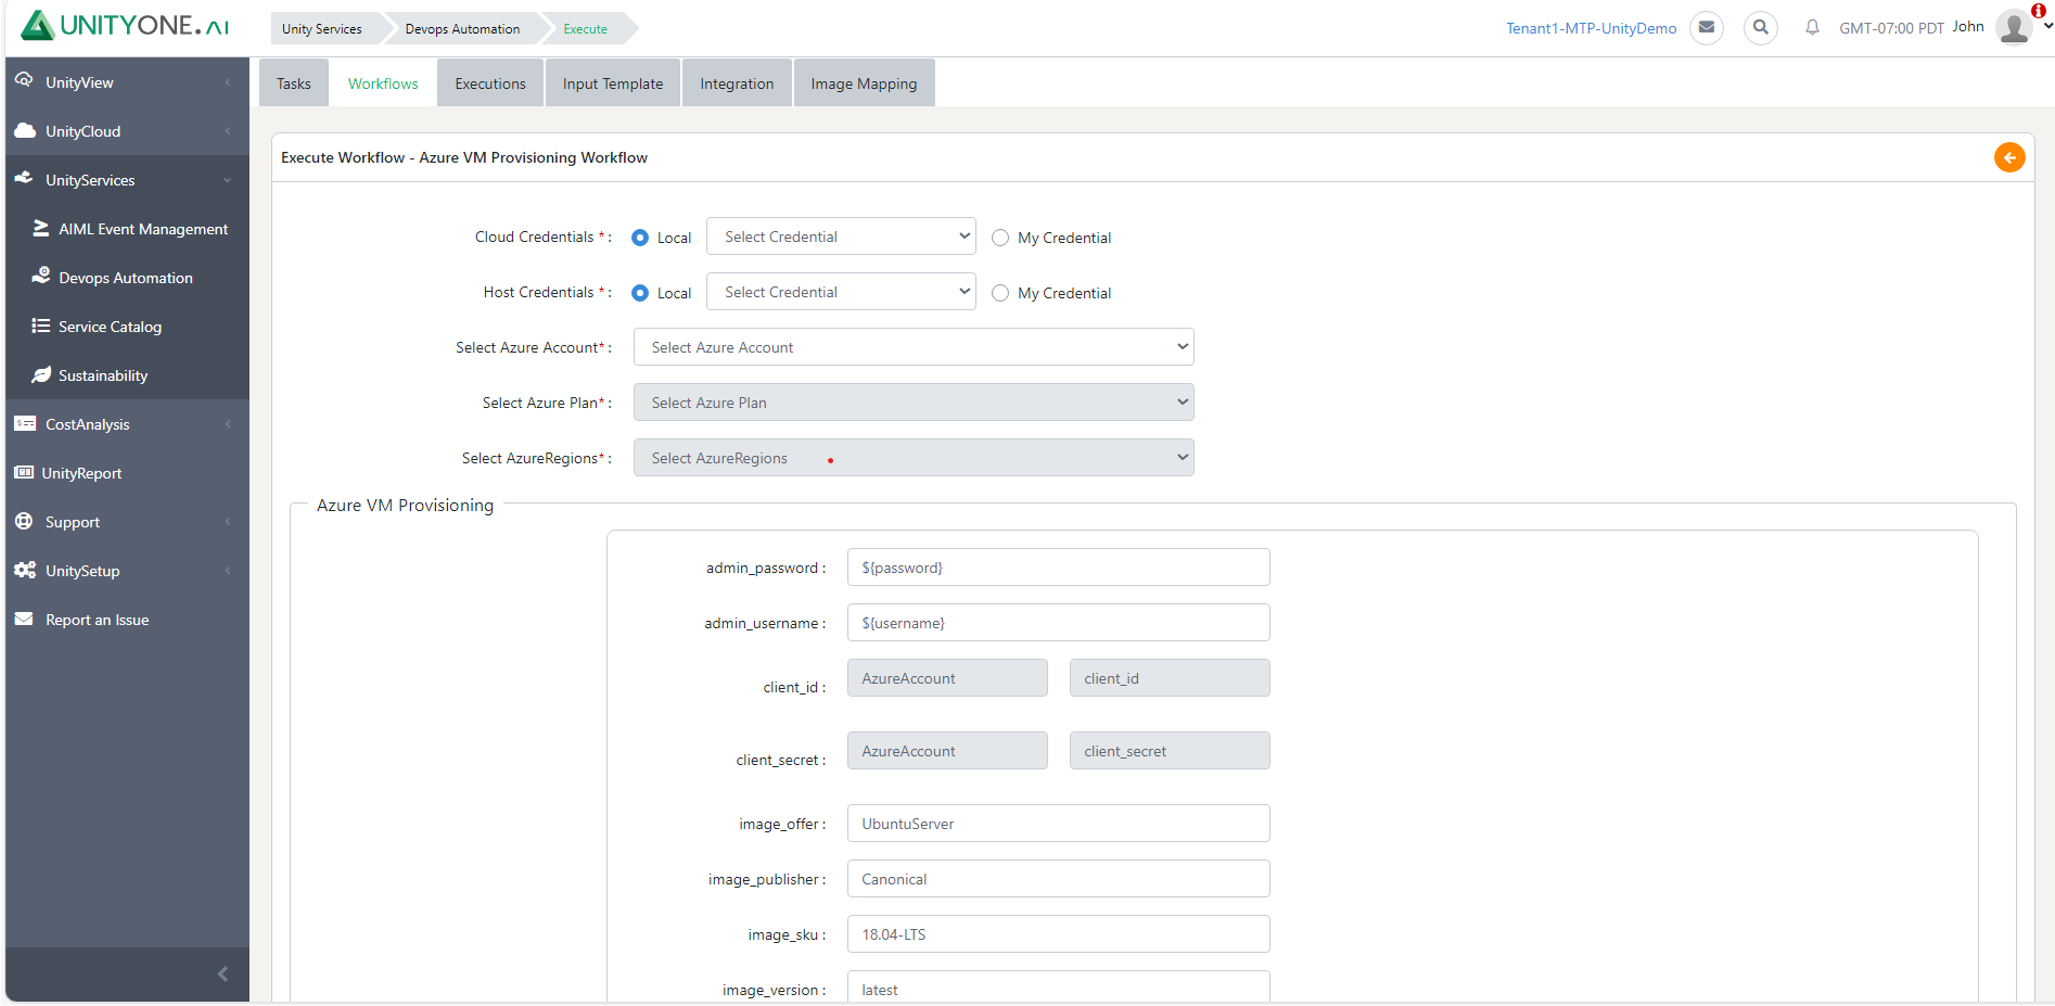The height and width of the screenshot is (1006, 2055).
Task: Click the search magnifier icon
Action: tap(1761, 28)
